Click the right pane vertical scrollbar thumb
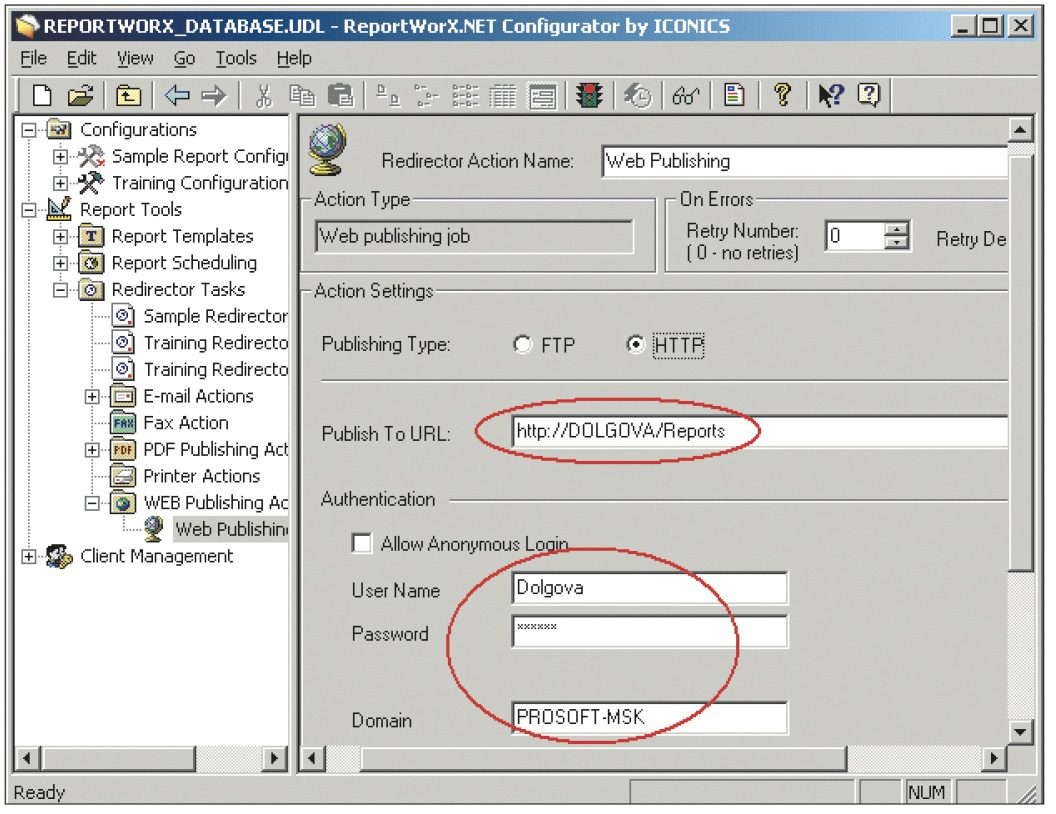 (1020, 364)
